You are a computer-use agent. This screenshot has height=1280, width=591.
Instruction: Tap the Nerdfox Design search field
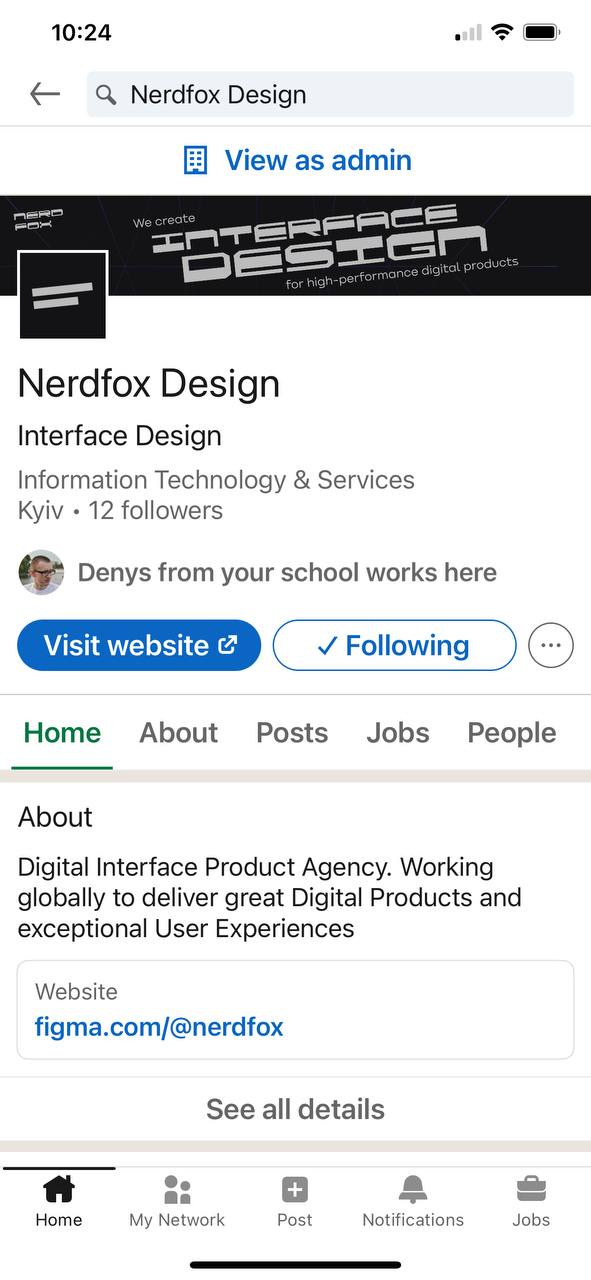(330, 95)
